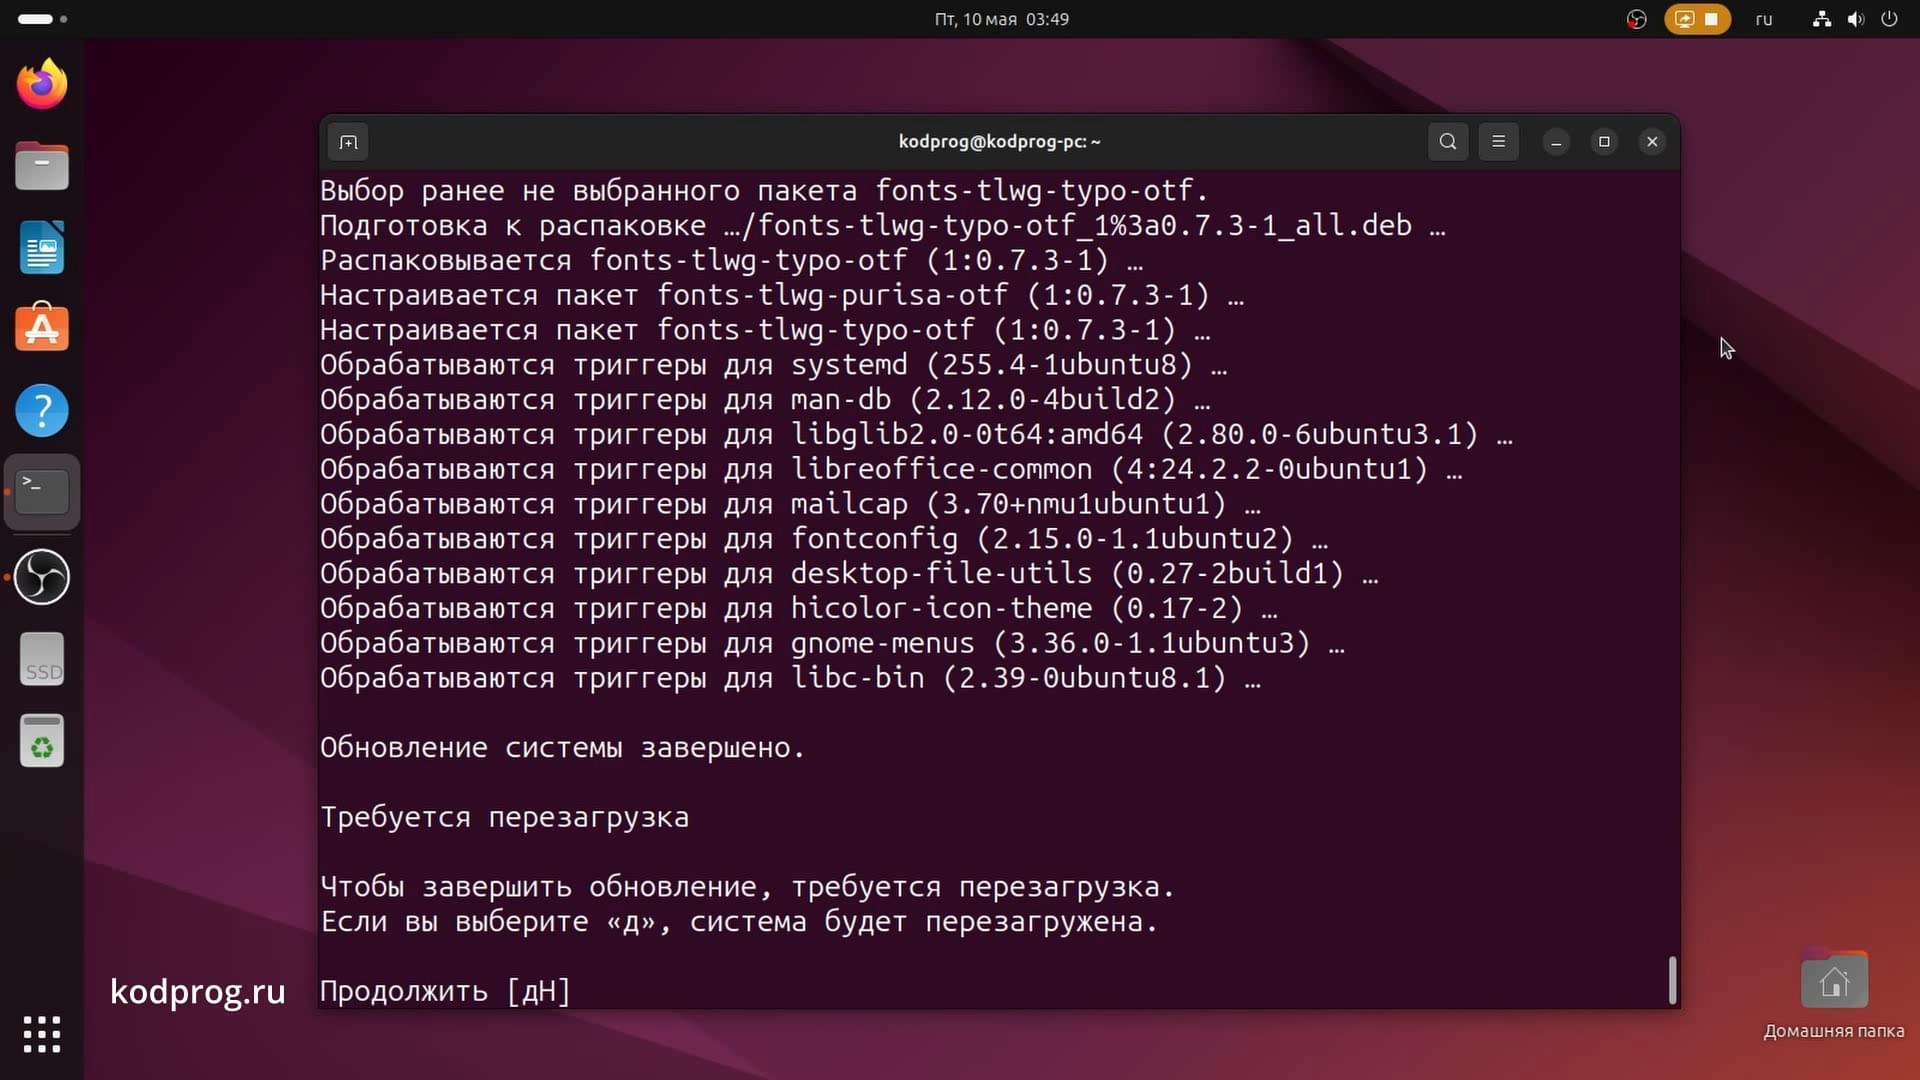Screen dimensions: 1920x1080
Task: Show the applications grid
Action: [42, 1034]
